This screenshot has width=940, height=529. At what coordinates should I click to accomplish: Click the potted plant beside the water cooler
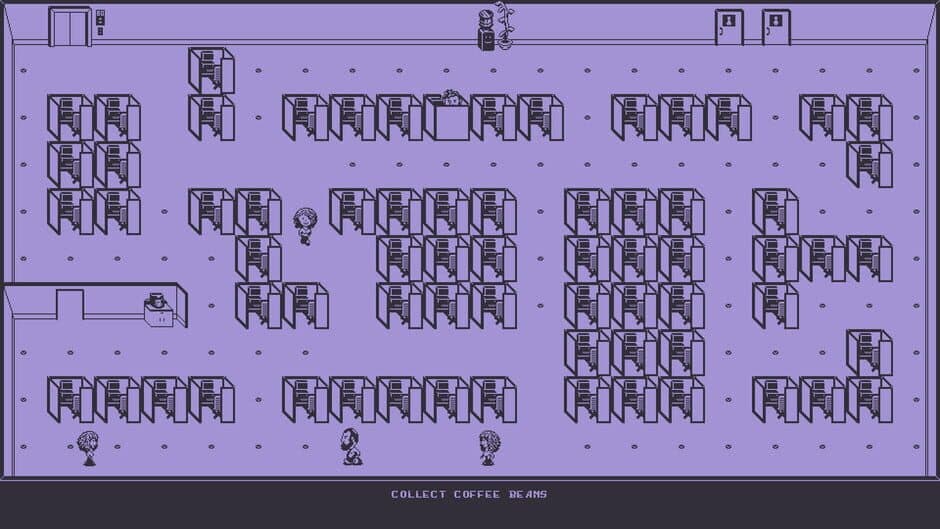point(505,26)
